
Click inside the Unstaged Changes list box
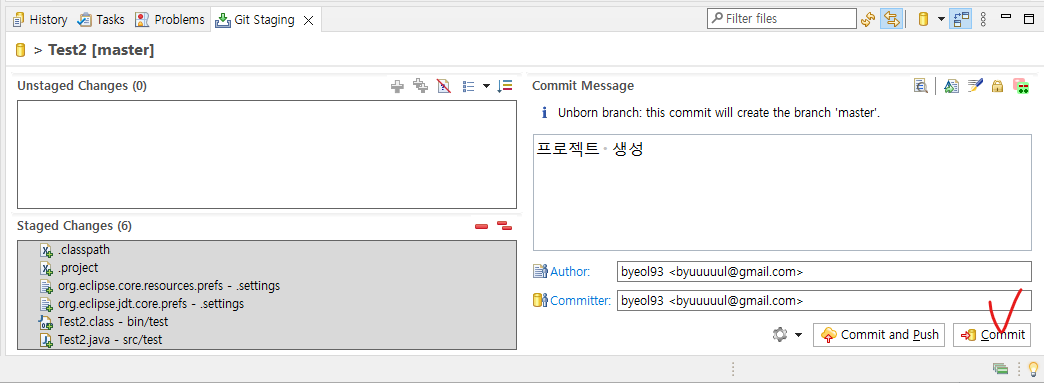coord(267,155)
